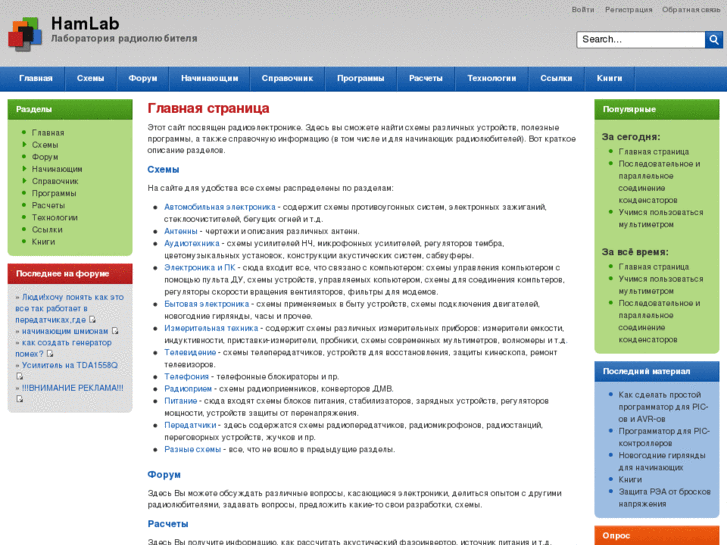Select Расчеты in the Разделы sidebar
Viewport: 727px width, 545px height.
point(48,205)
